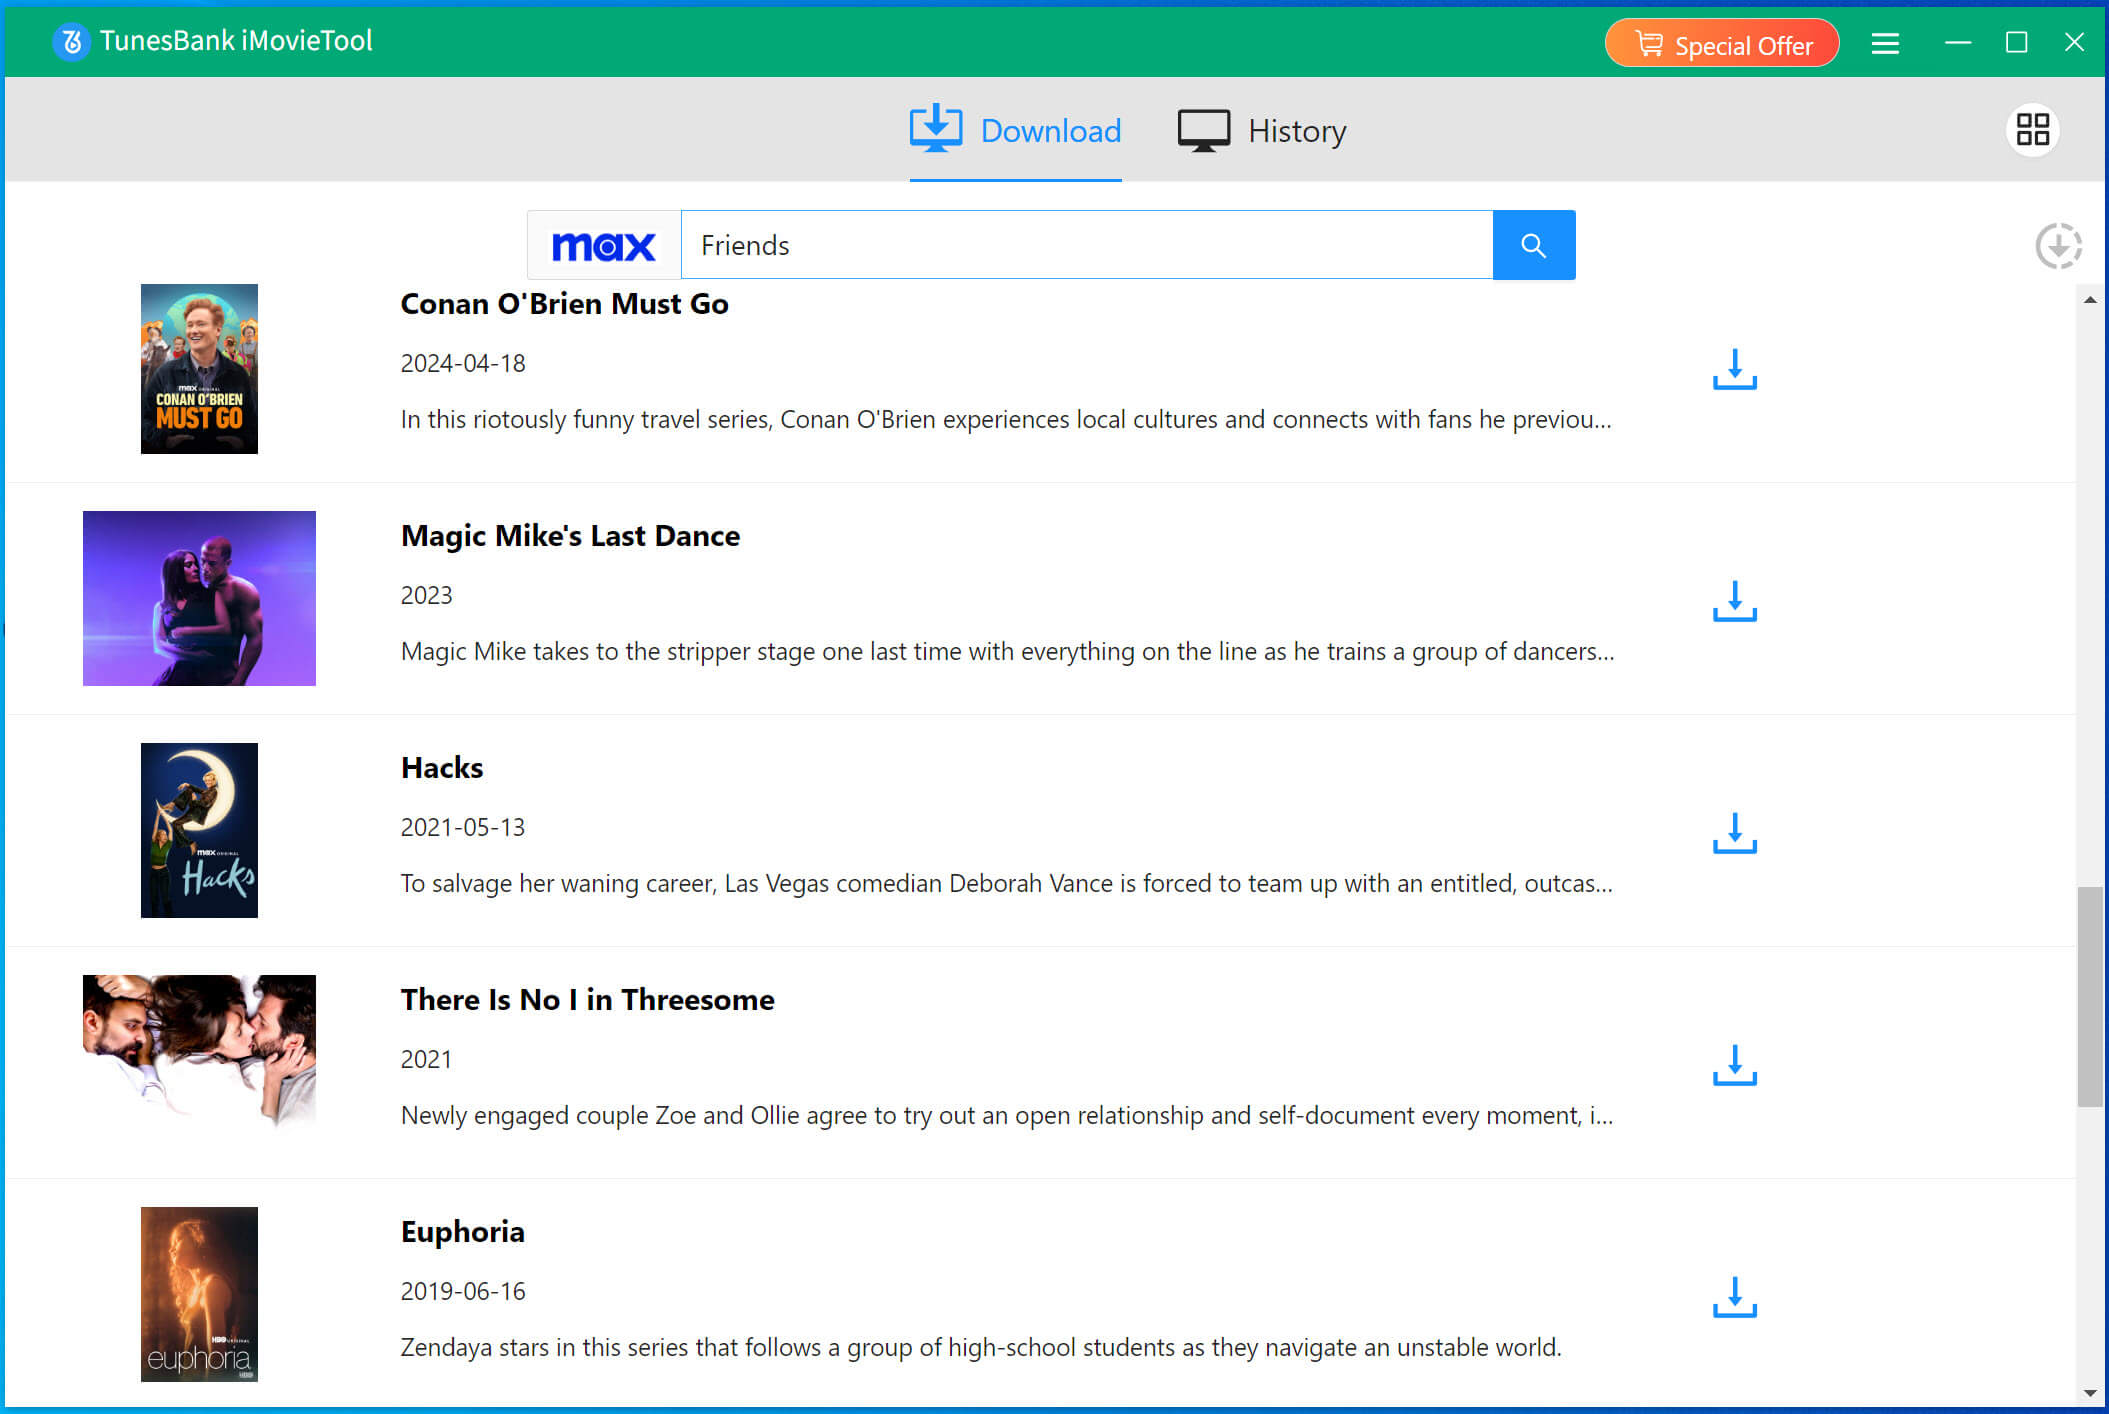Close the TunesBank iMovieTool window
The image size is (2109, 1414).
point(2074,42)
